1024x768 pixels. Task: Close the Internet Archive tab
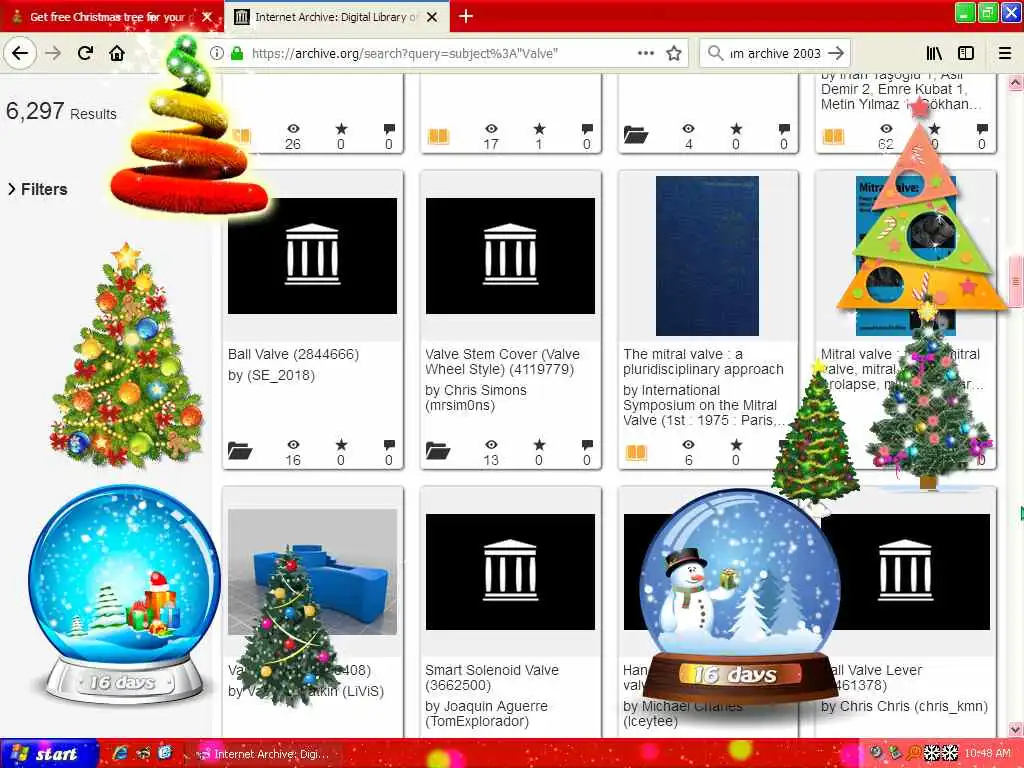point(432,17)
